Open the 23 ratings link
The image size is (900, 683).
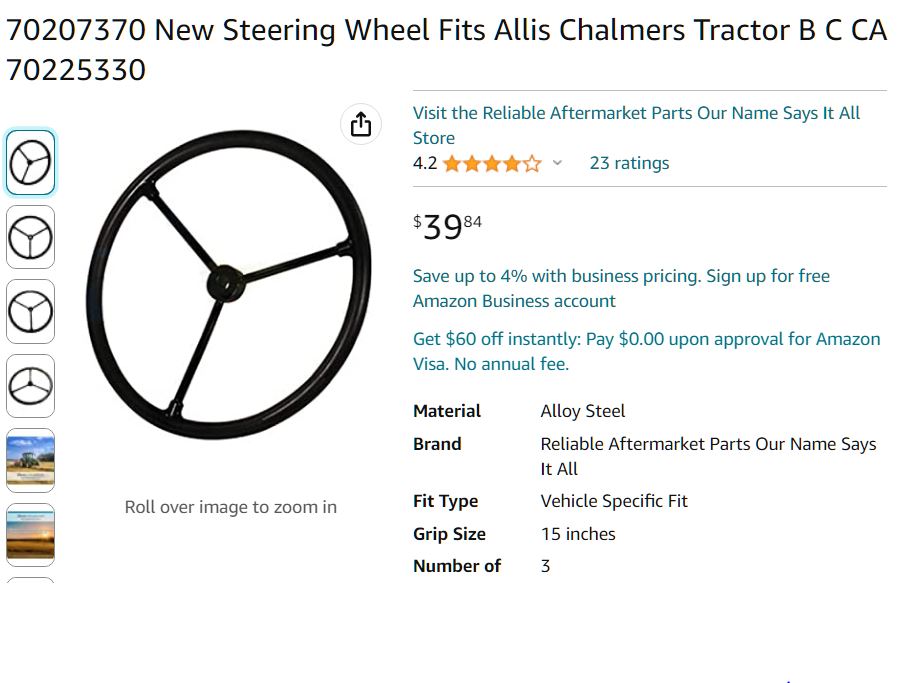(x=629, y=163)
